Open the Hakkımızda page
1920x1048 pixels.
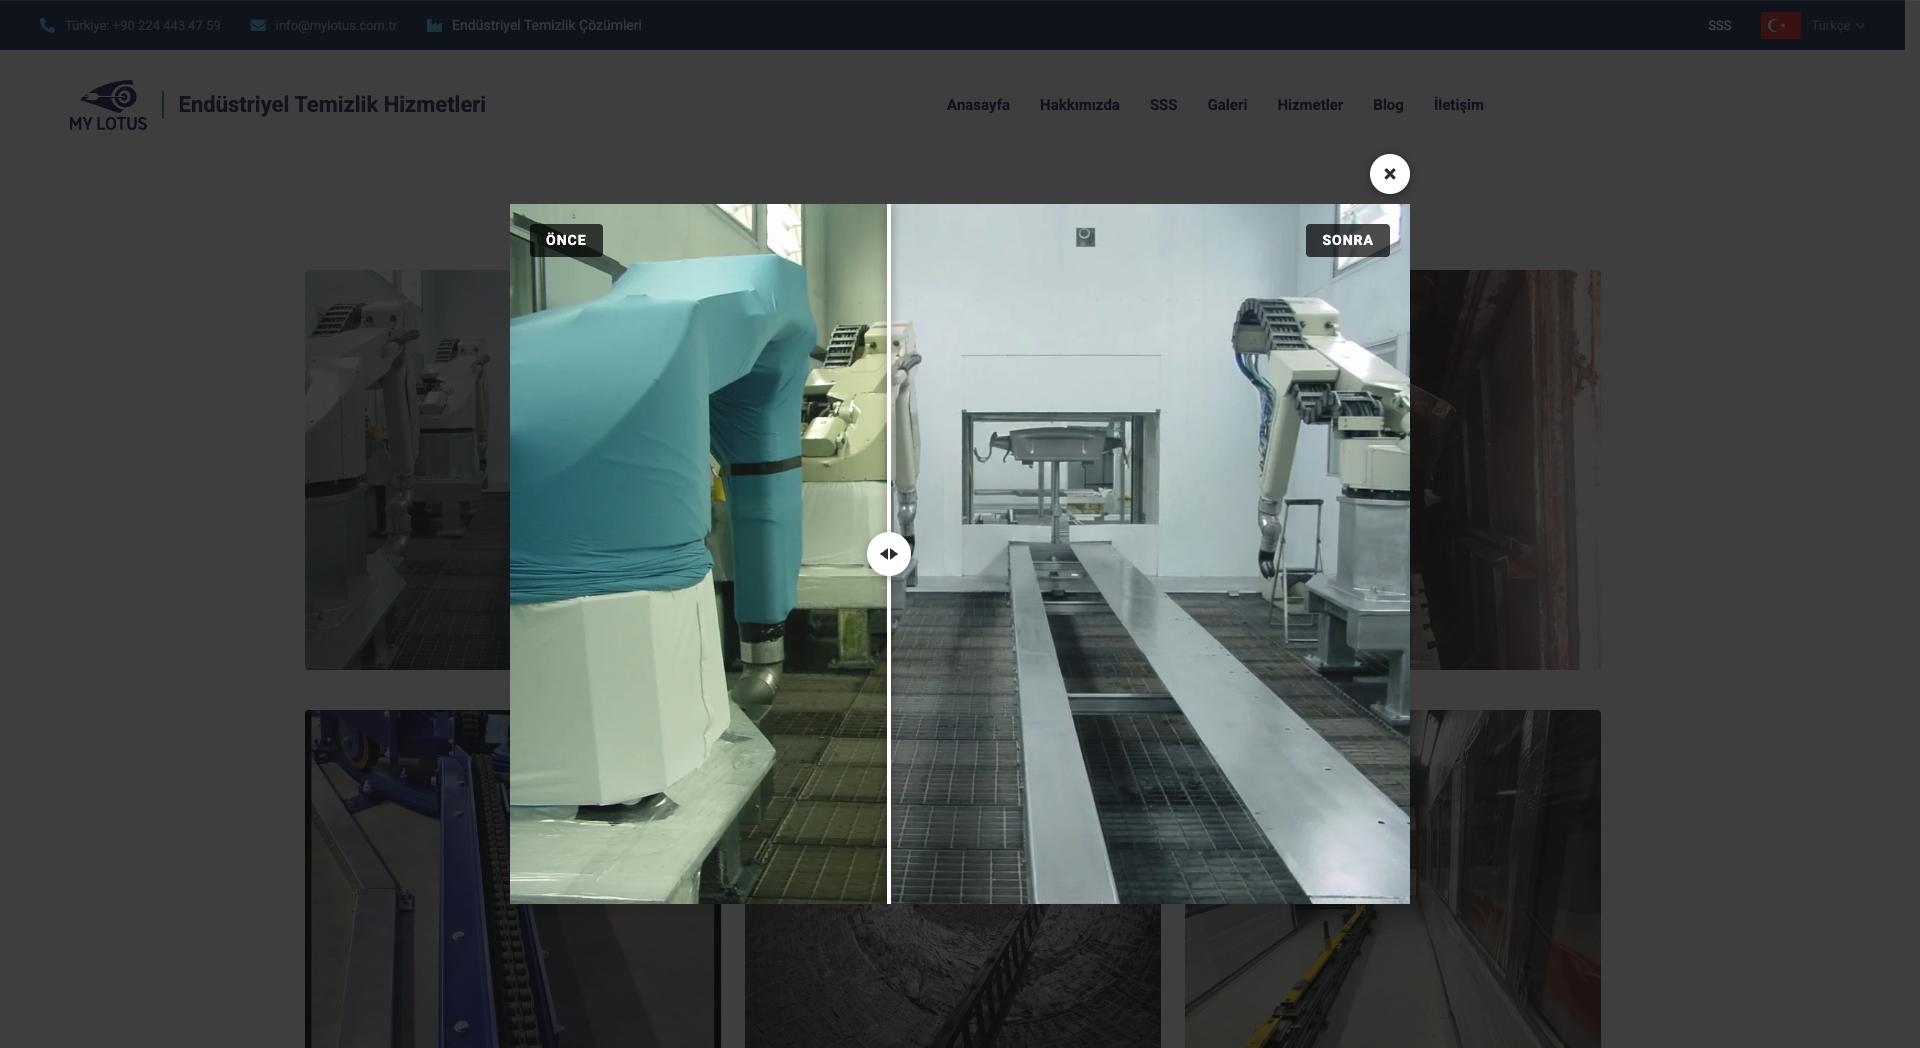point(1079,105)
